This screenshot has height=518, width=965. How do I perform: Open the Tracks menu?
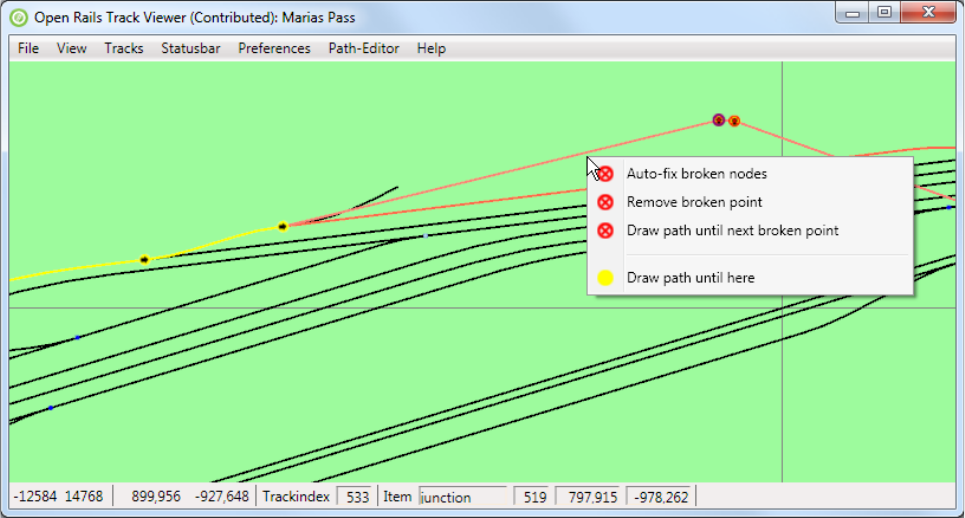coord(124,48)
